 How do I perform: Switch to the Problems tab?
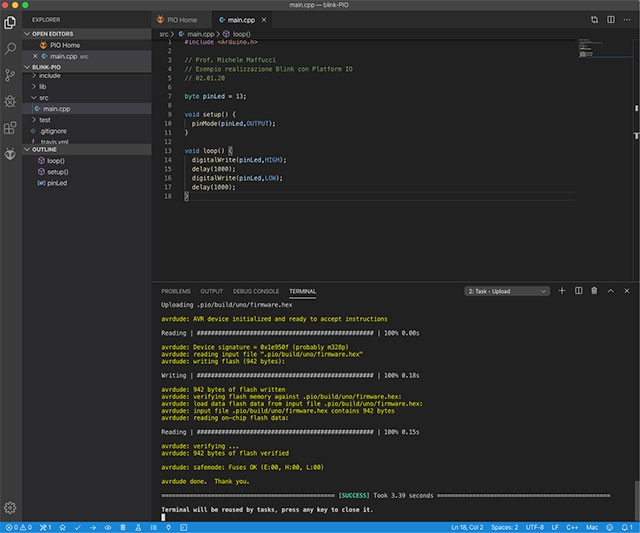(175, 291)
